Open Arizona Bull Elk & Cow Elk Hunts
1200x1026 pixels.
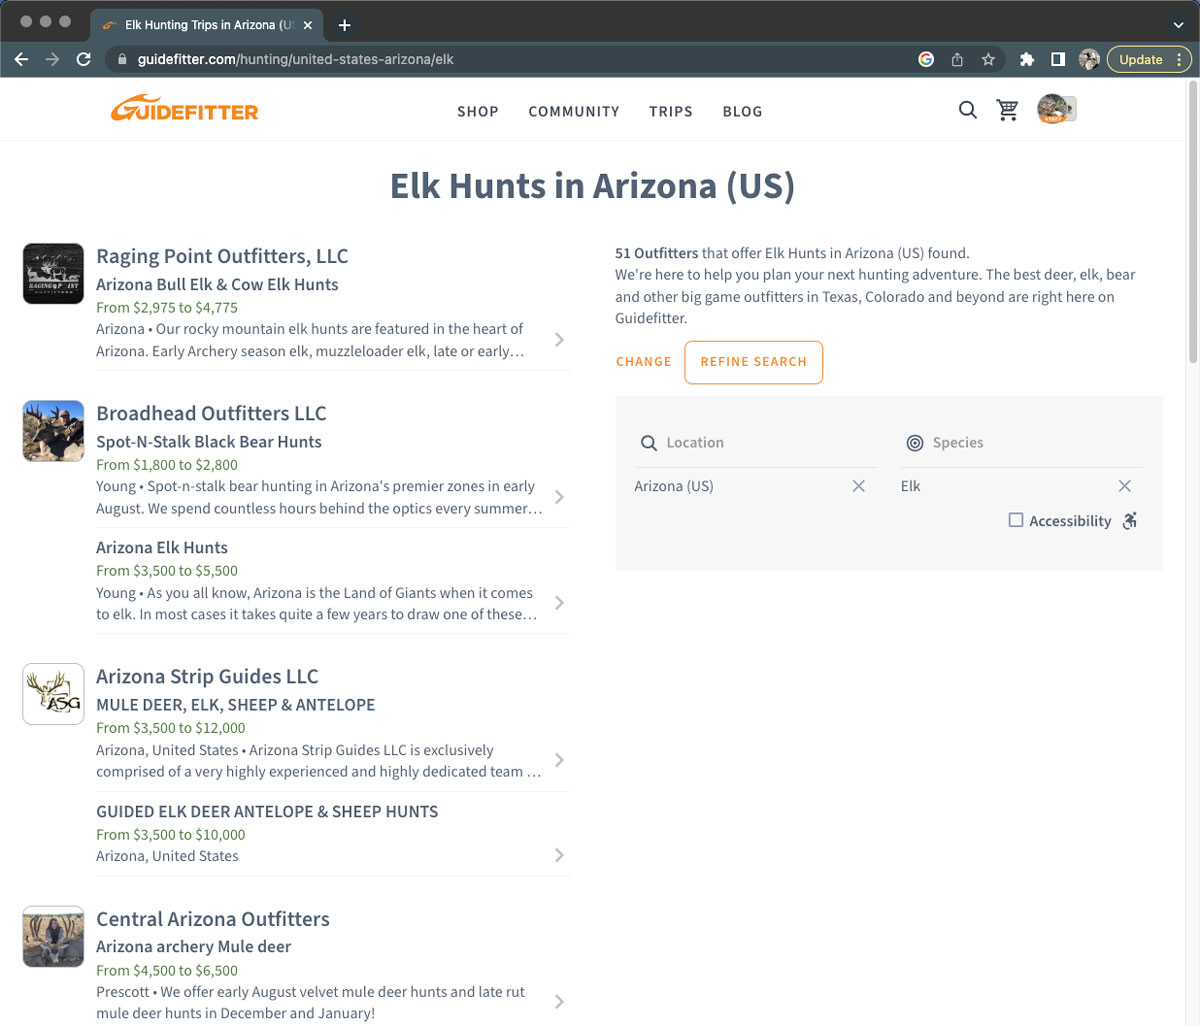217,284
